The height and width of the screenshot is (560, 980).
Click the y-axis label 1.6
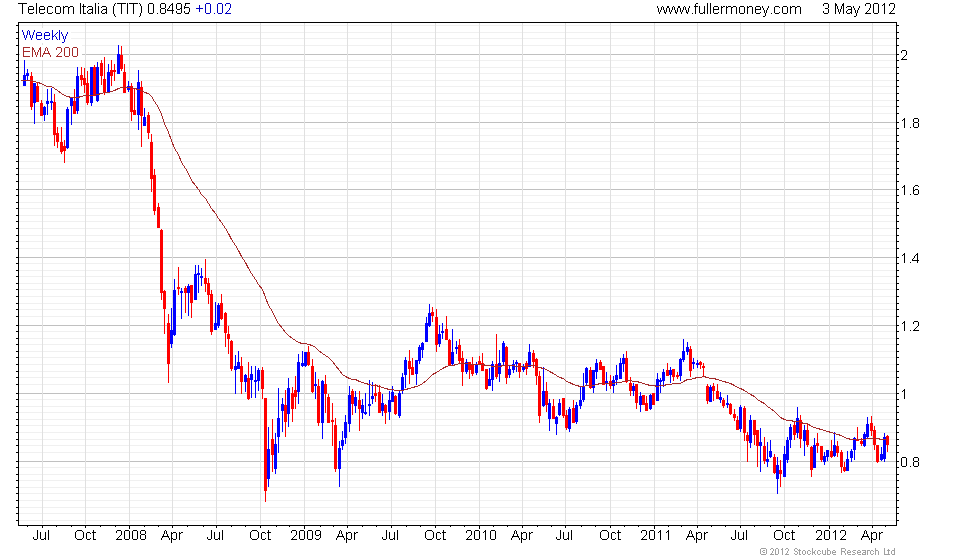(910, 191)
